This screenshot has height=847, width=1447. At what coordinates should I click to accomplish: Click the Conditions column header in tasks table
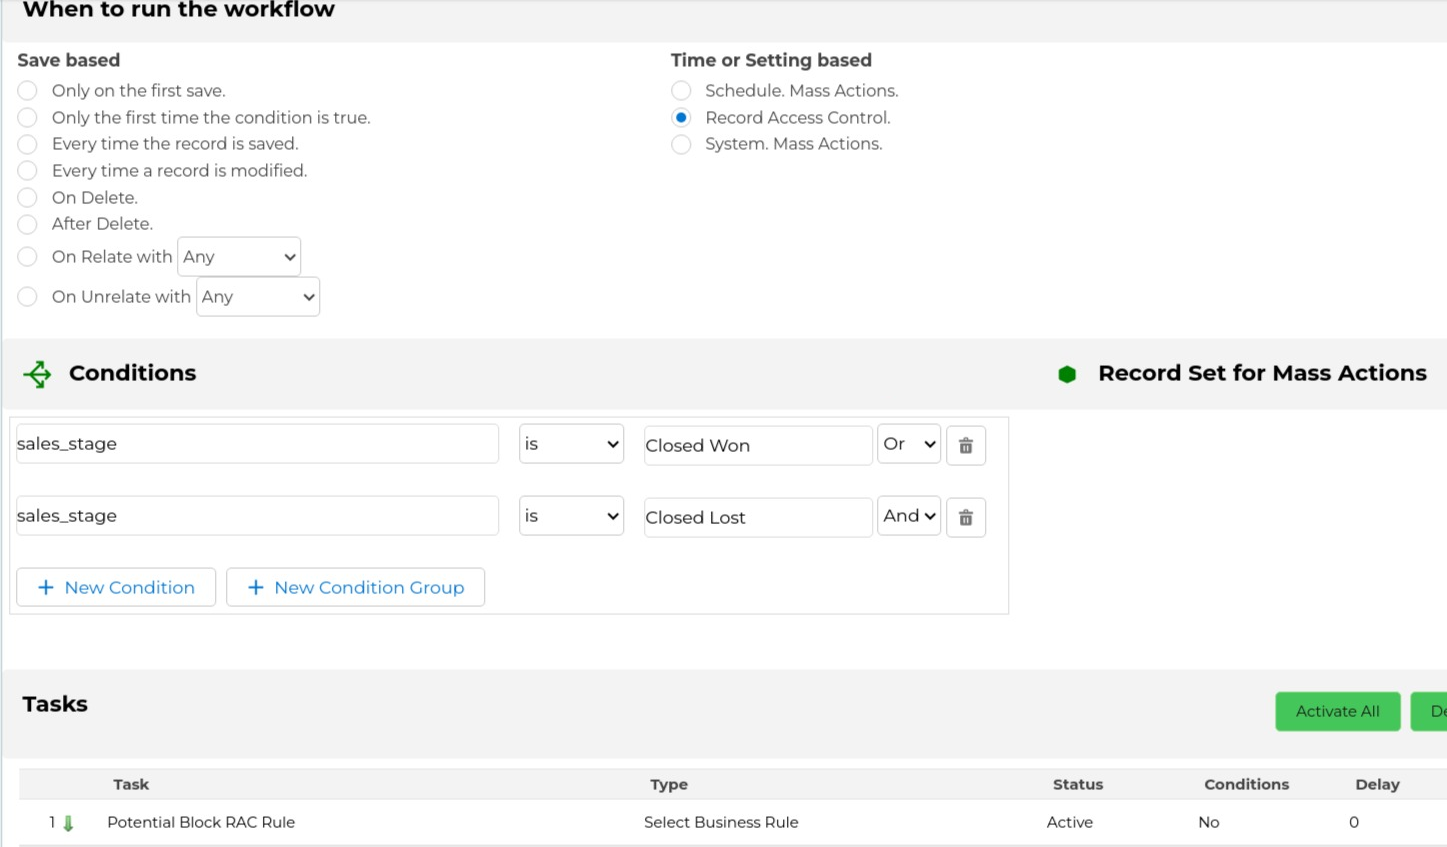click(1246, 784)
